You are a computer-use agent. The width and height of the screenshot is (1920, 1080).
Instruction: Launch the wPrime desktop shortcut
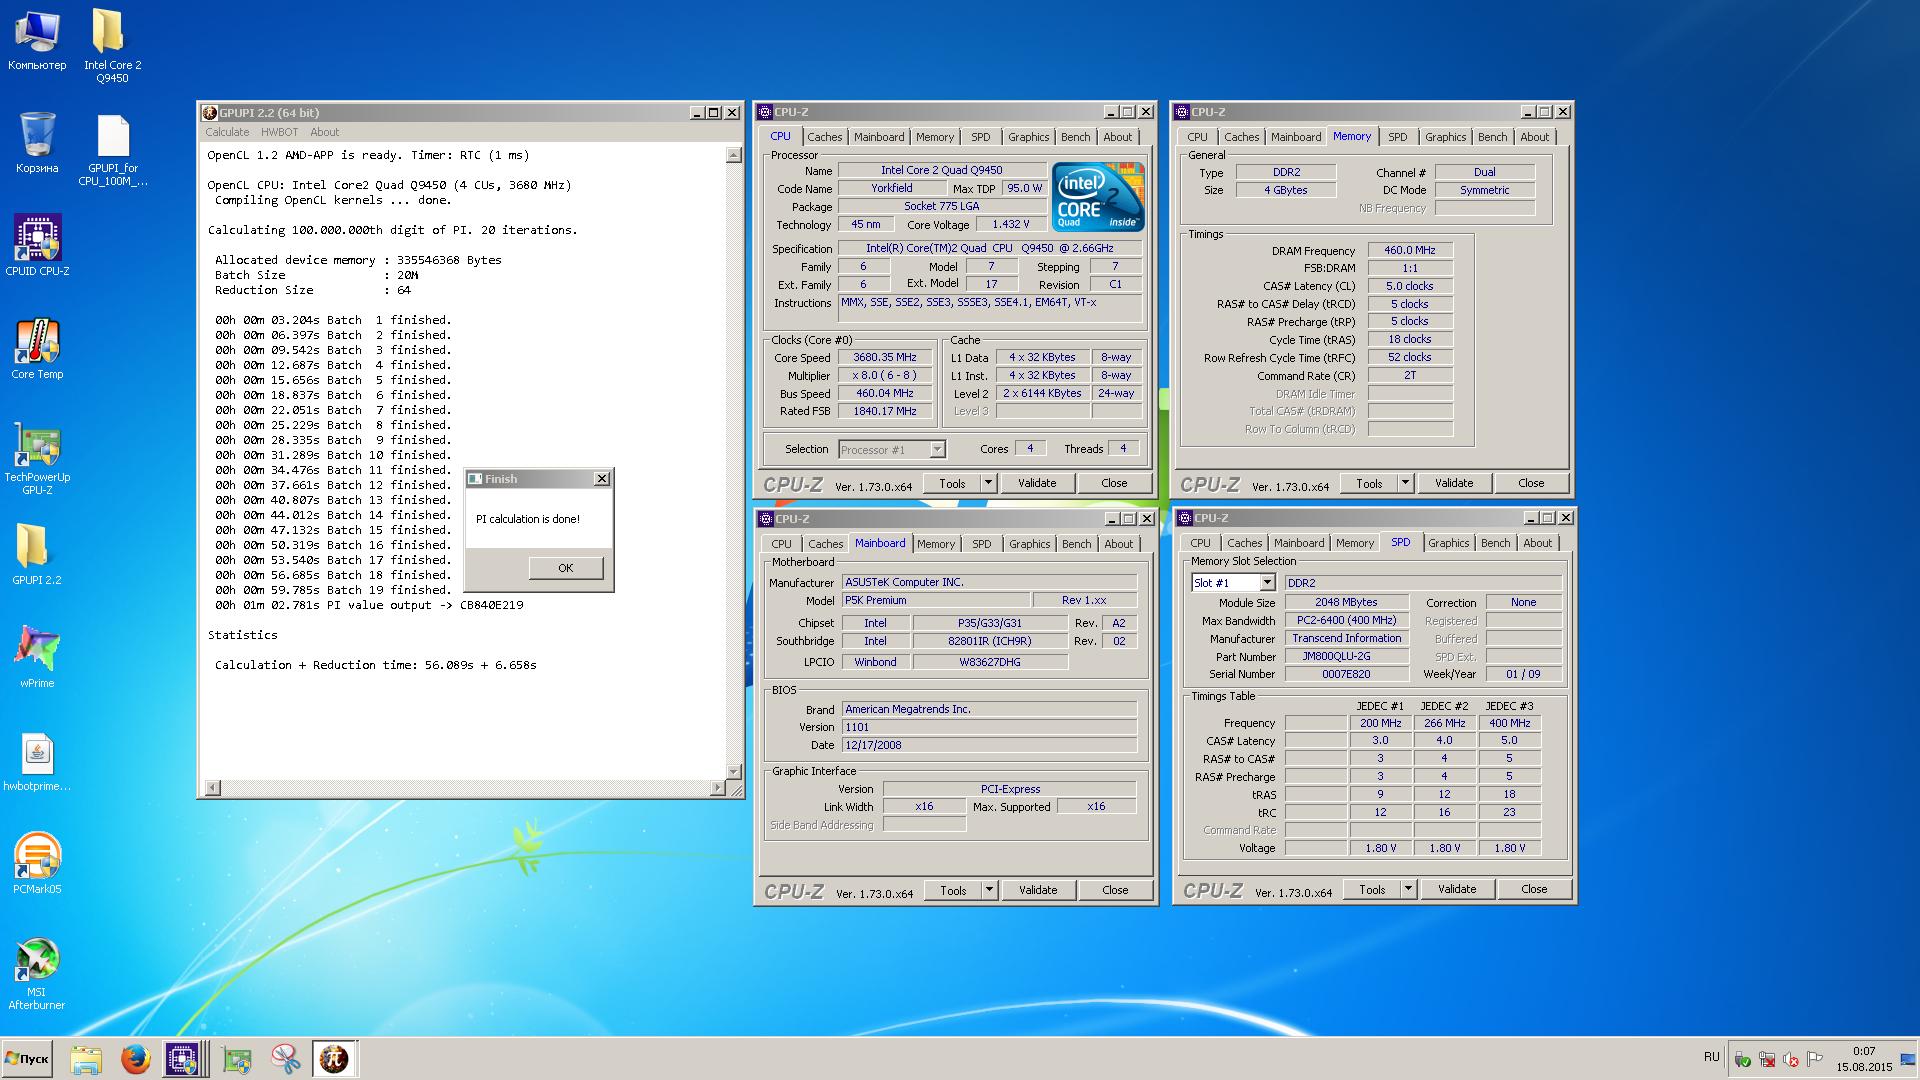(x=37, y=657)
